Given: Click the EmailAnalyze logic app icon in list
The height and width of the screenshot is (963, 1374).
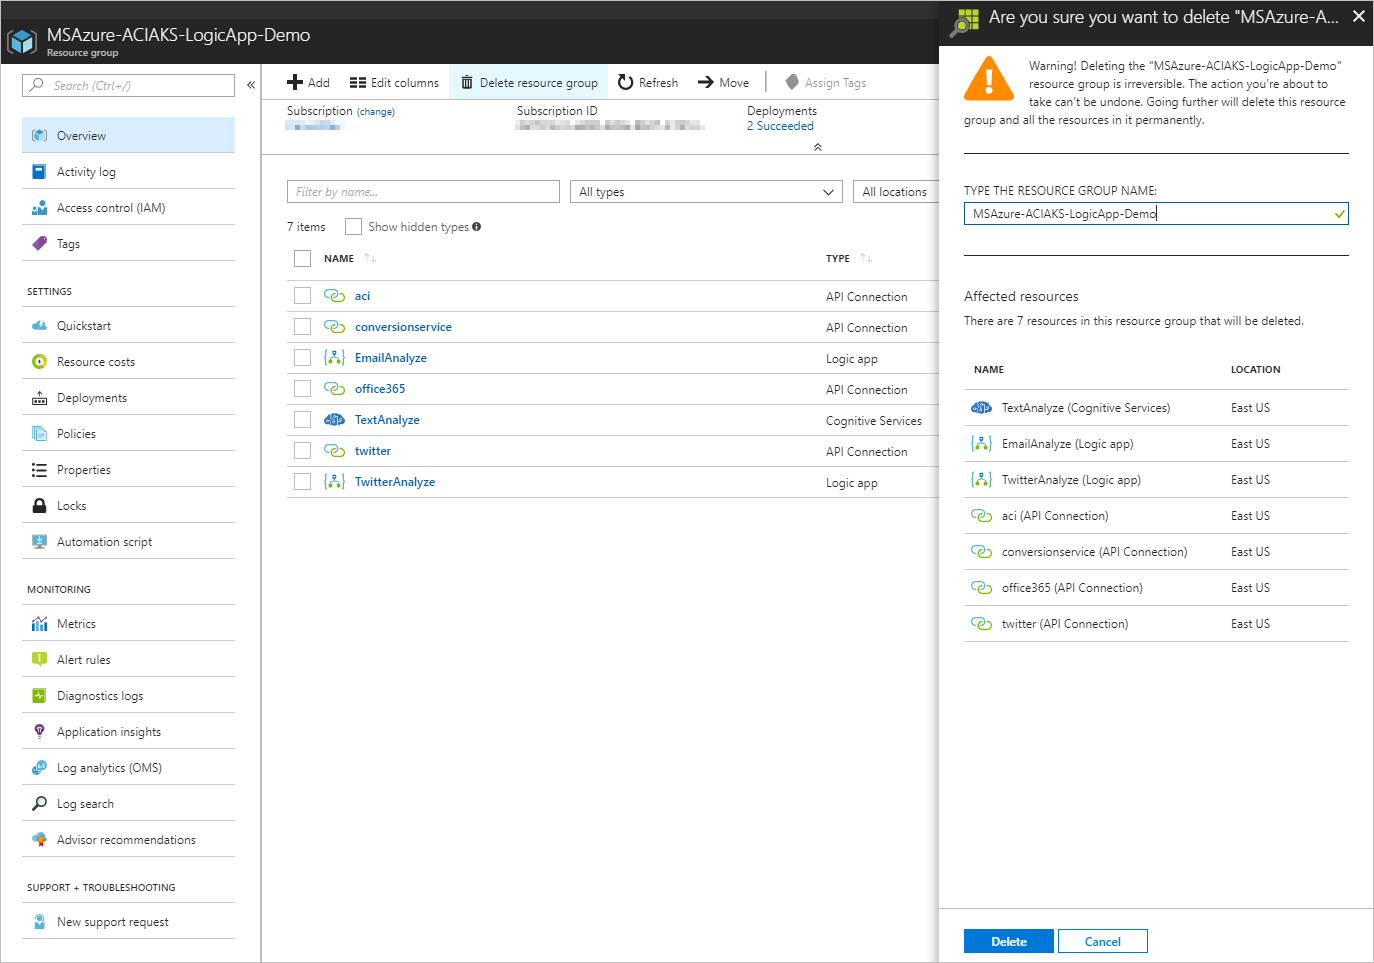Looking at the screenshot, I should (334, 358).
